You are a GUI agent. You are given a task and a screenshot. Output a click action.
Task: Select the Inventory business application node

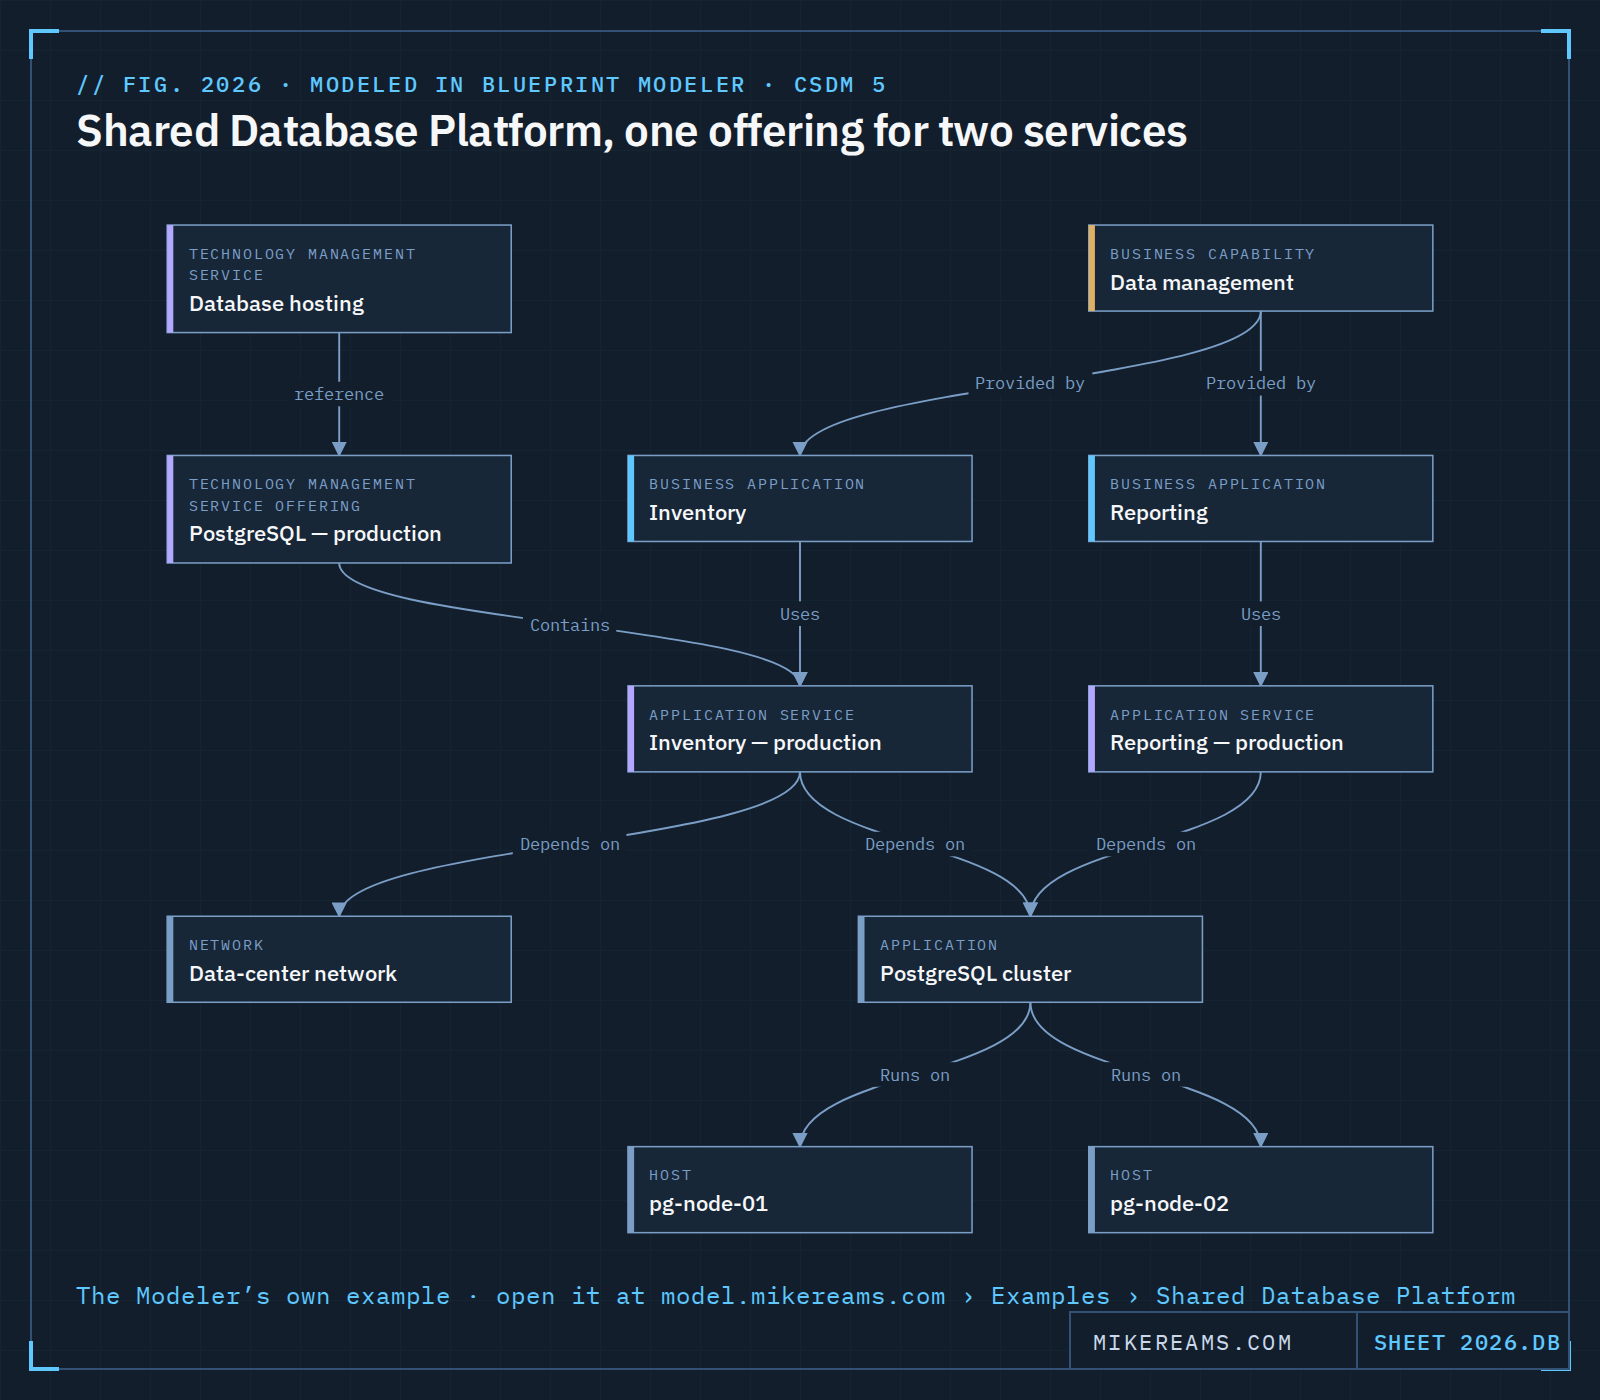800,498
